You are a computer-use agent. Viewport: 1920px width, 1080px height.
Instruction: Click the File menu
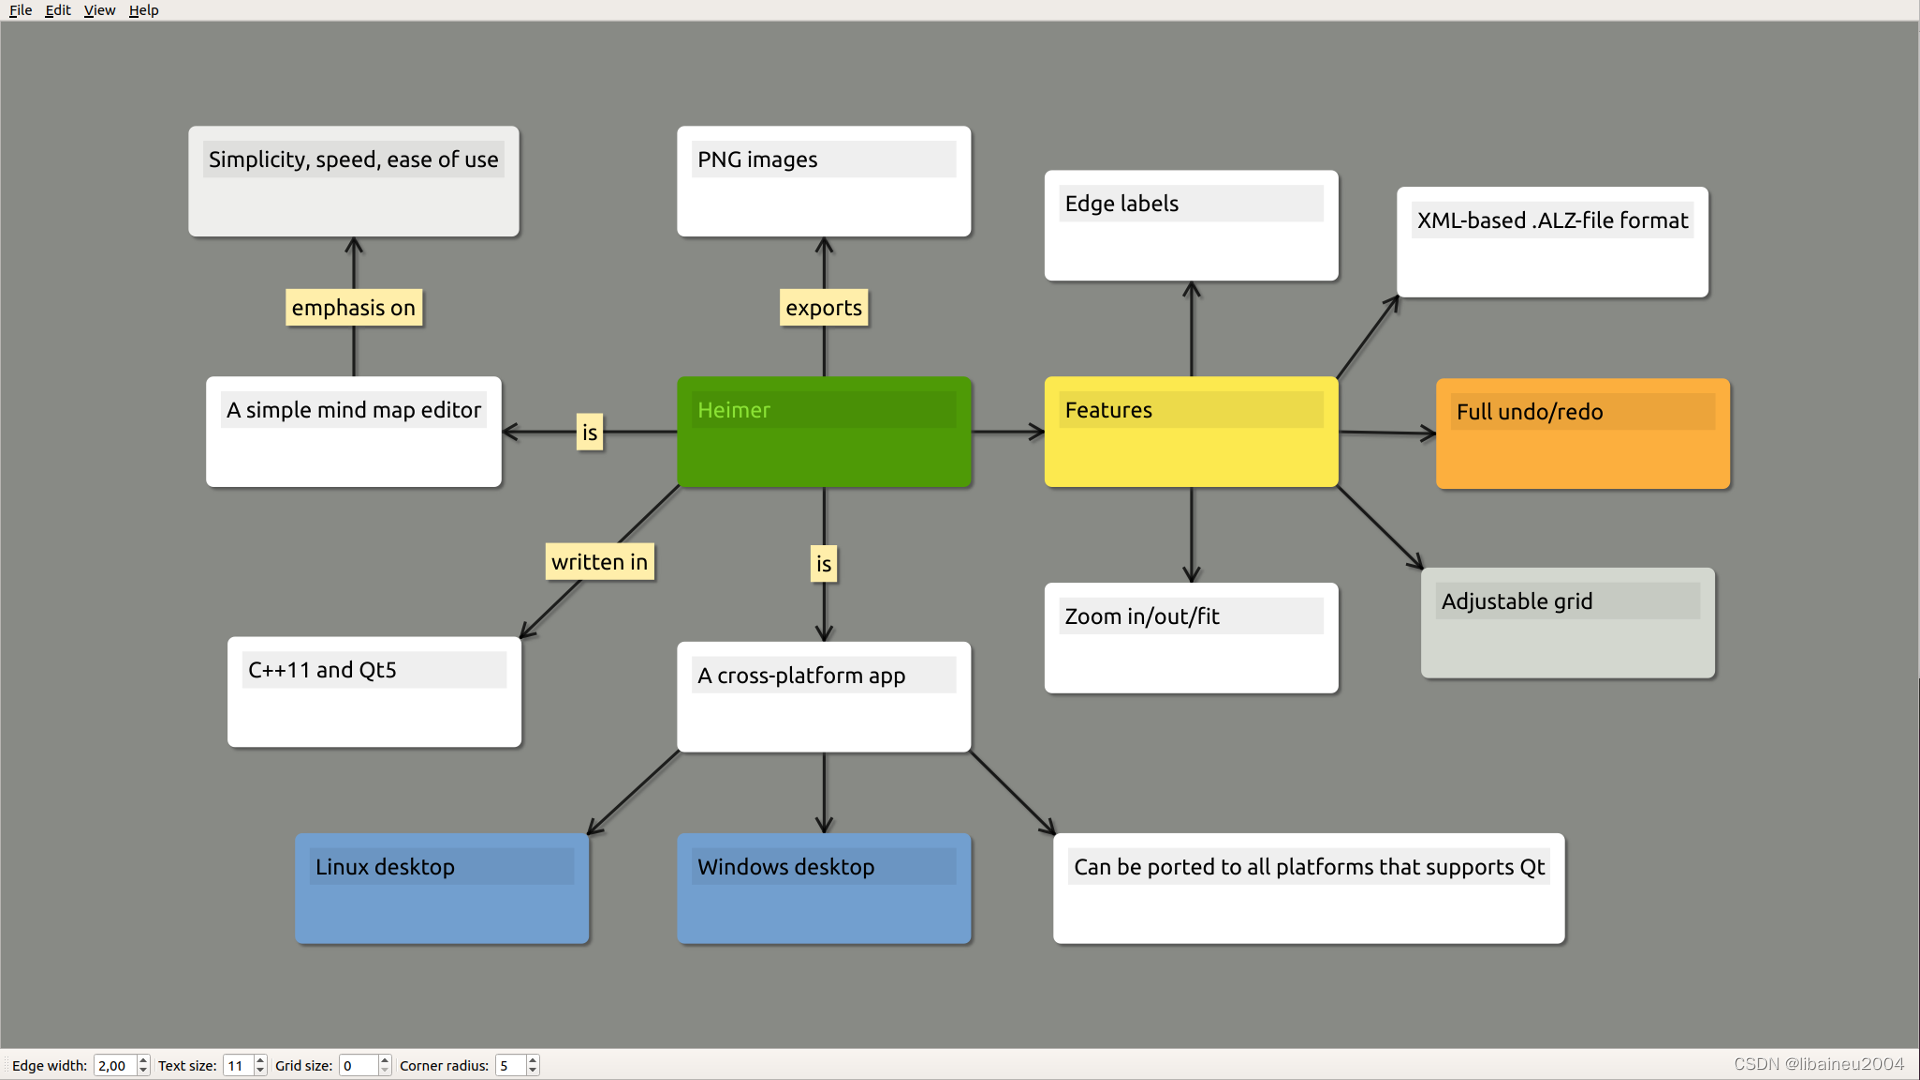click(x=21, y=11)
